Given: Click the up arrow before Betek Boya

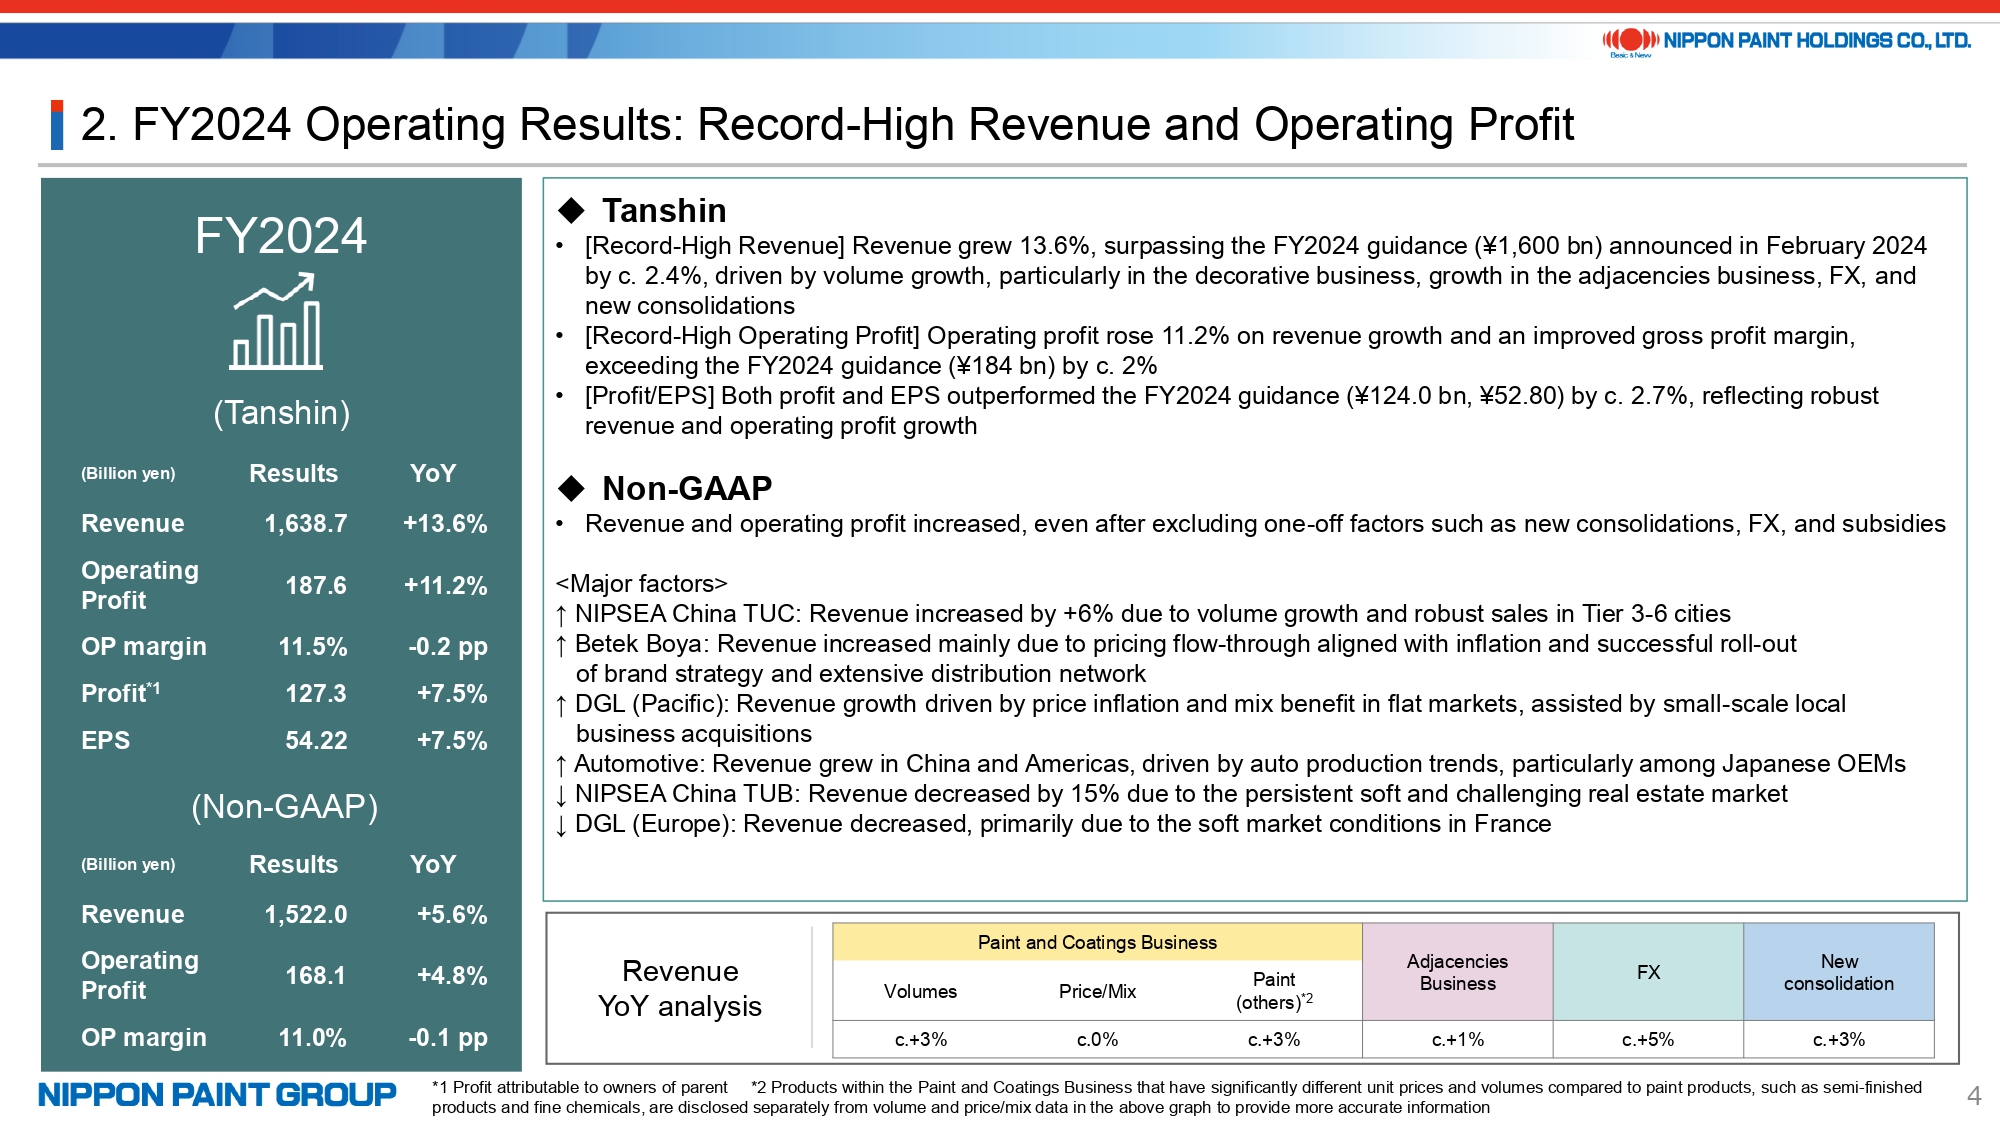Looking at the screenshot, I should click(561, 645).
